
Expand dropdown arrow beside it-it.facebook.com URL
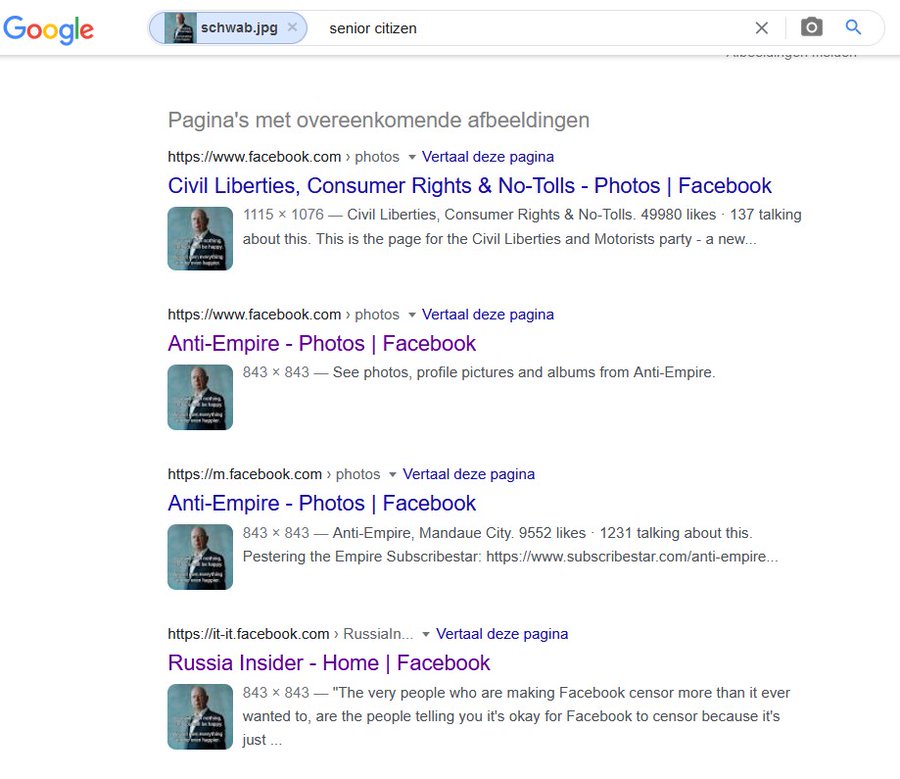426,634
